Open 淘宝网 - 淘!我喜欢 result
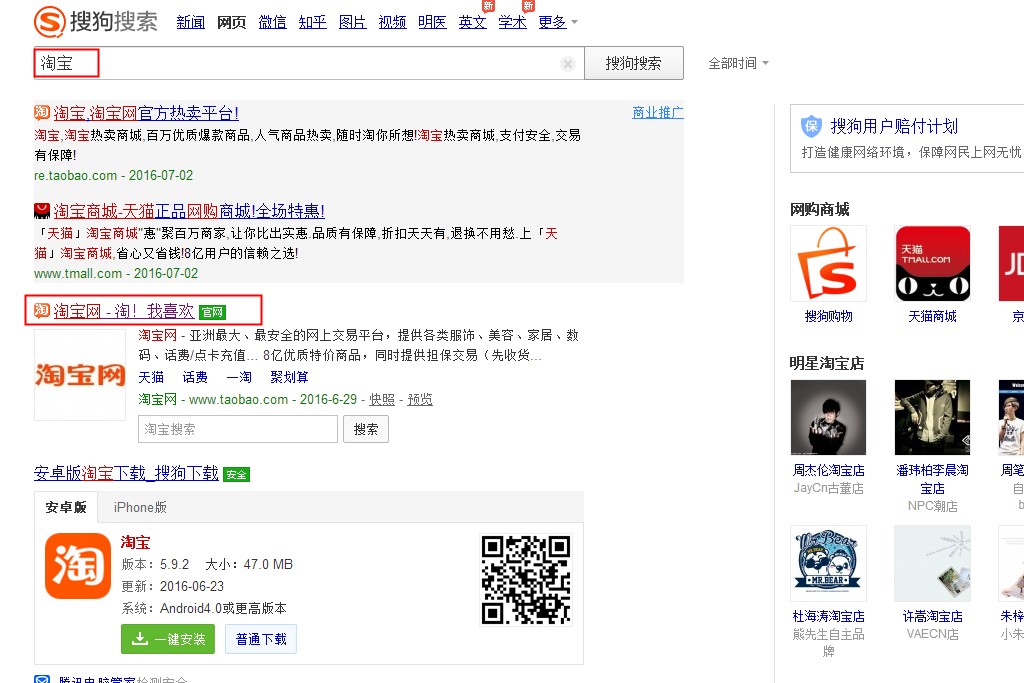This screenshot has width=1024, height=683. [x=123, y=311]
